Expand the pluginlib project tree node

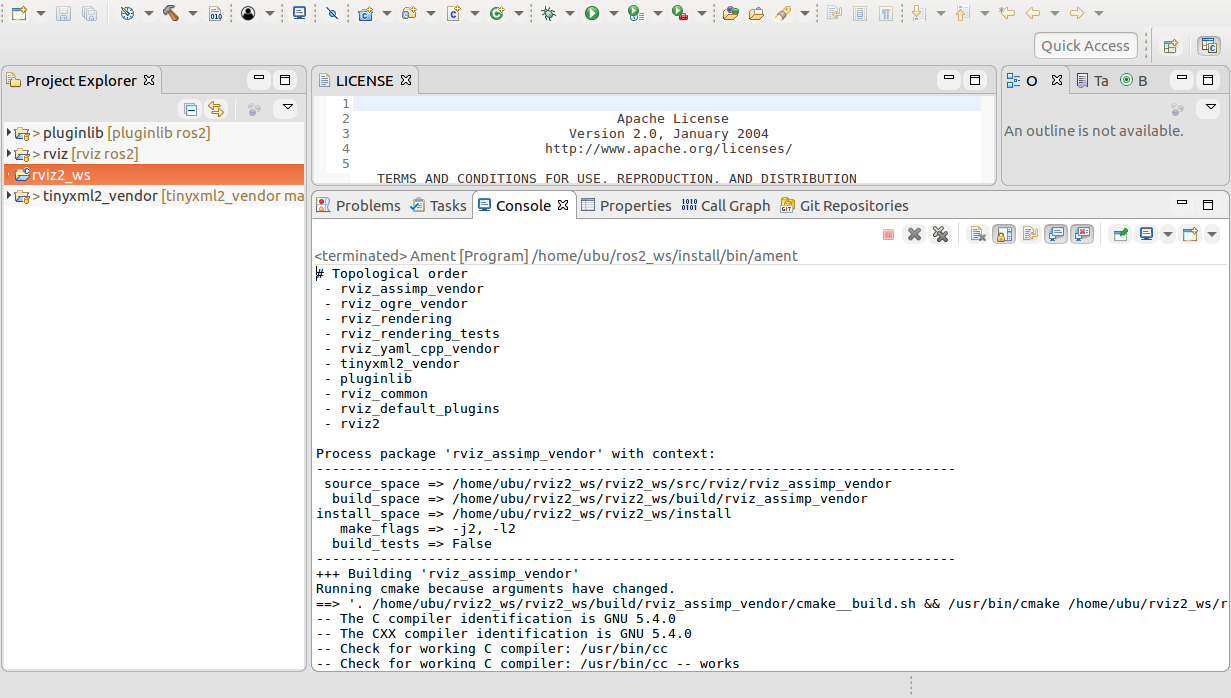pos(9,133)
